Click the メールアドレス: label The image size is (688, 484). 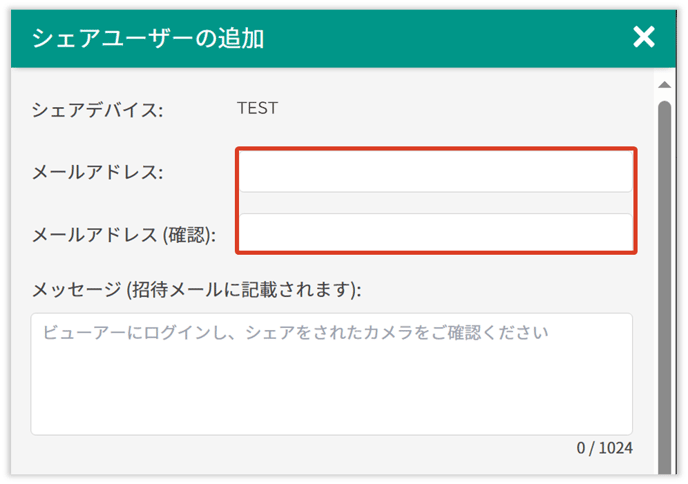coord(97,172)
